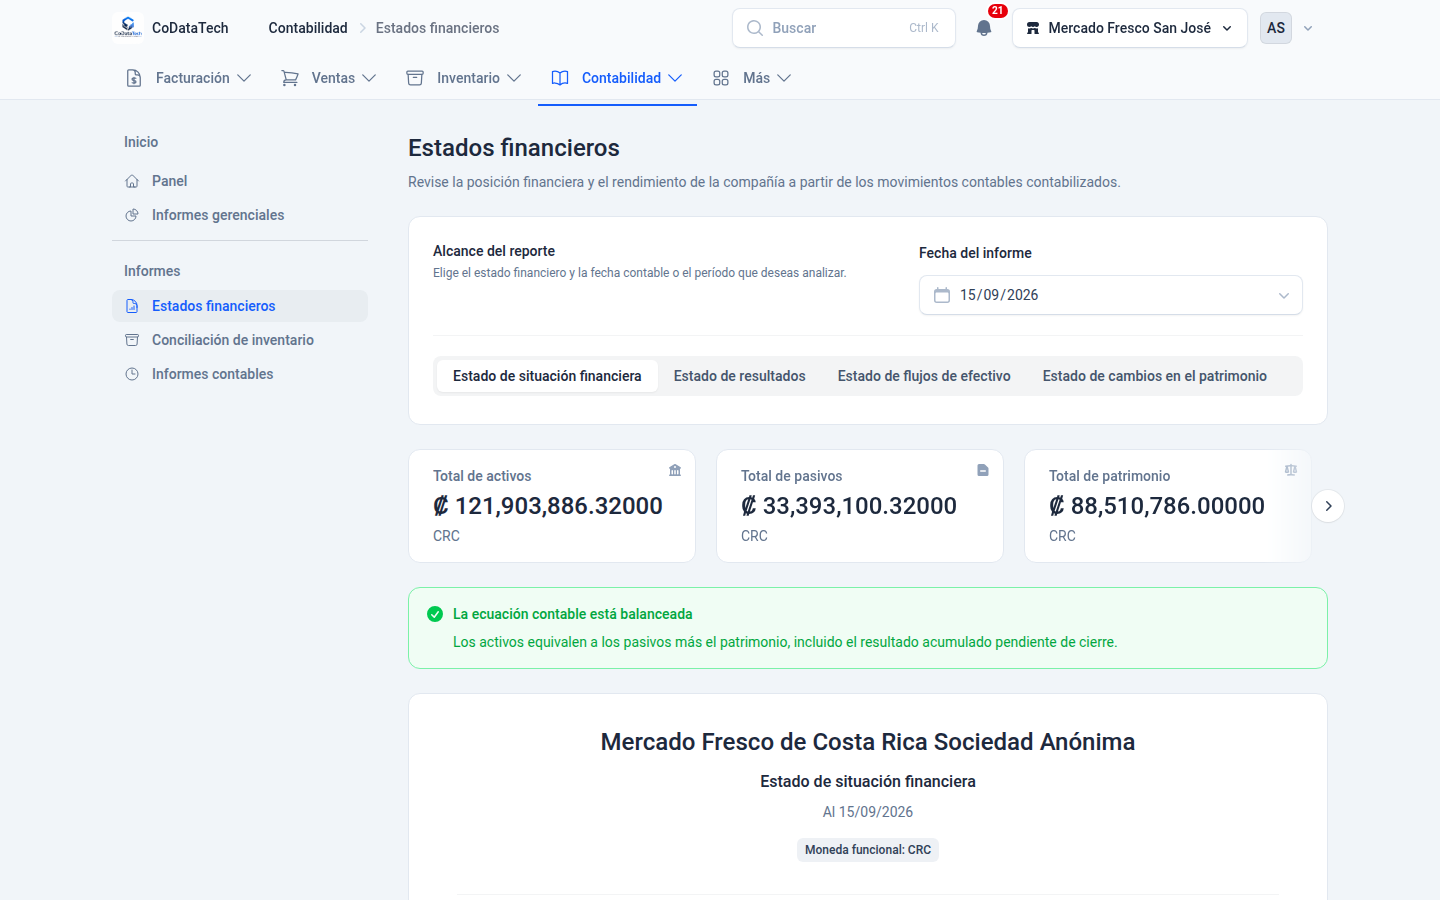Open the user menu chevron beside AS
Image resolution: width=1440 pixels, height=900 pixels.
(1308, 28)
